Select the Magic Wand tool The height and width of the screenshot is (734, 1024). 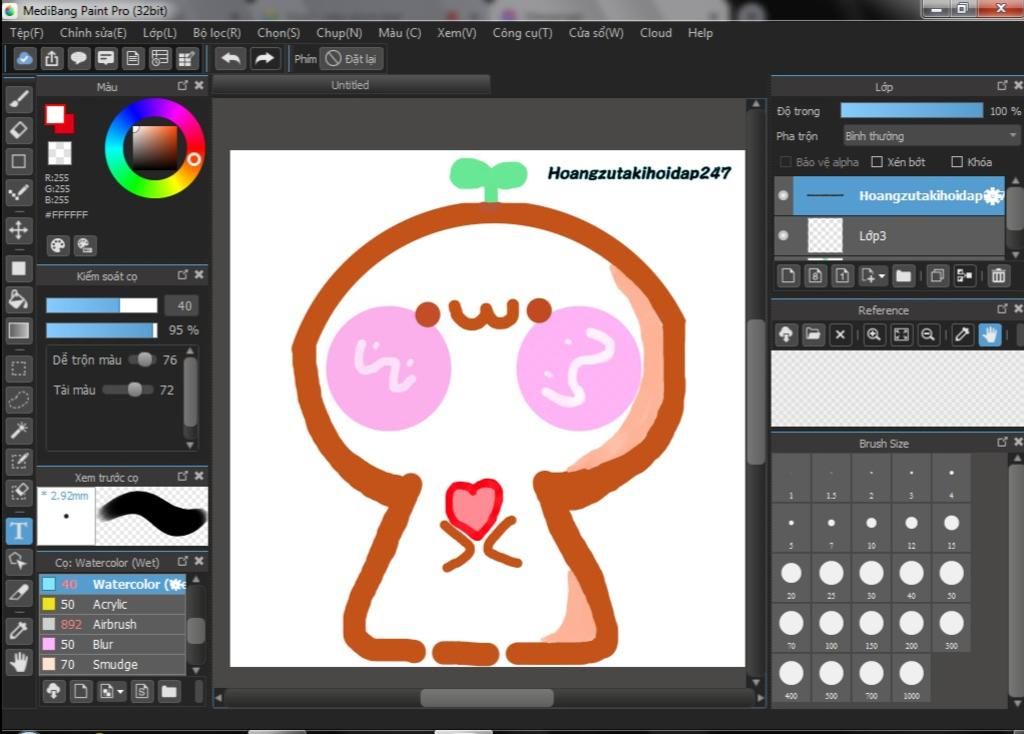click(19, 430)
